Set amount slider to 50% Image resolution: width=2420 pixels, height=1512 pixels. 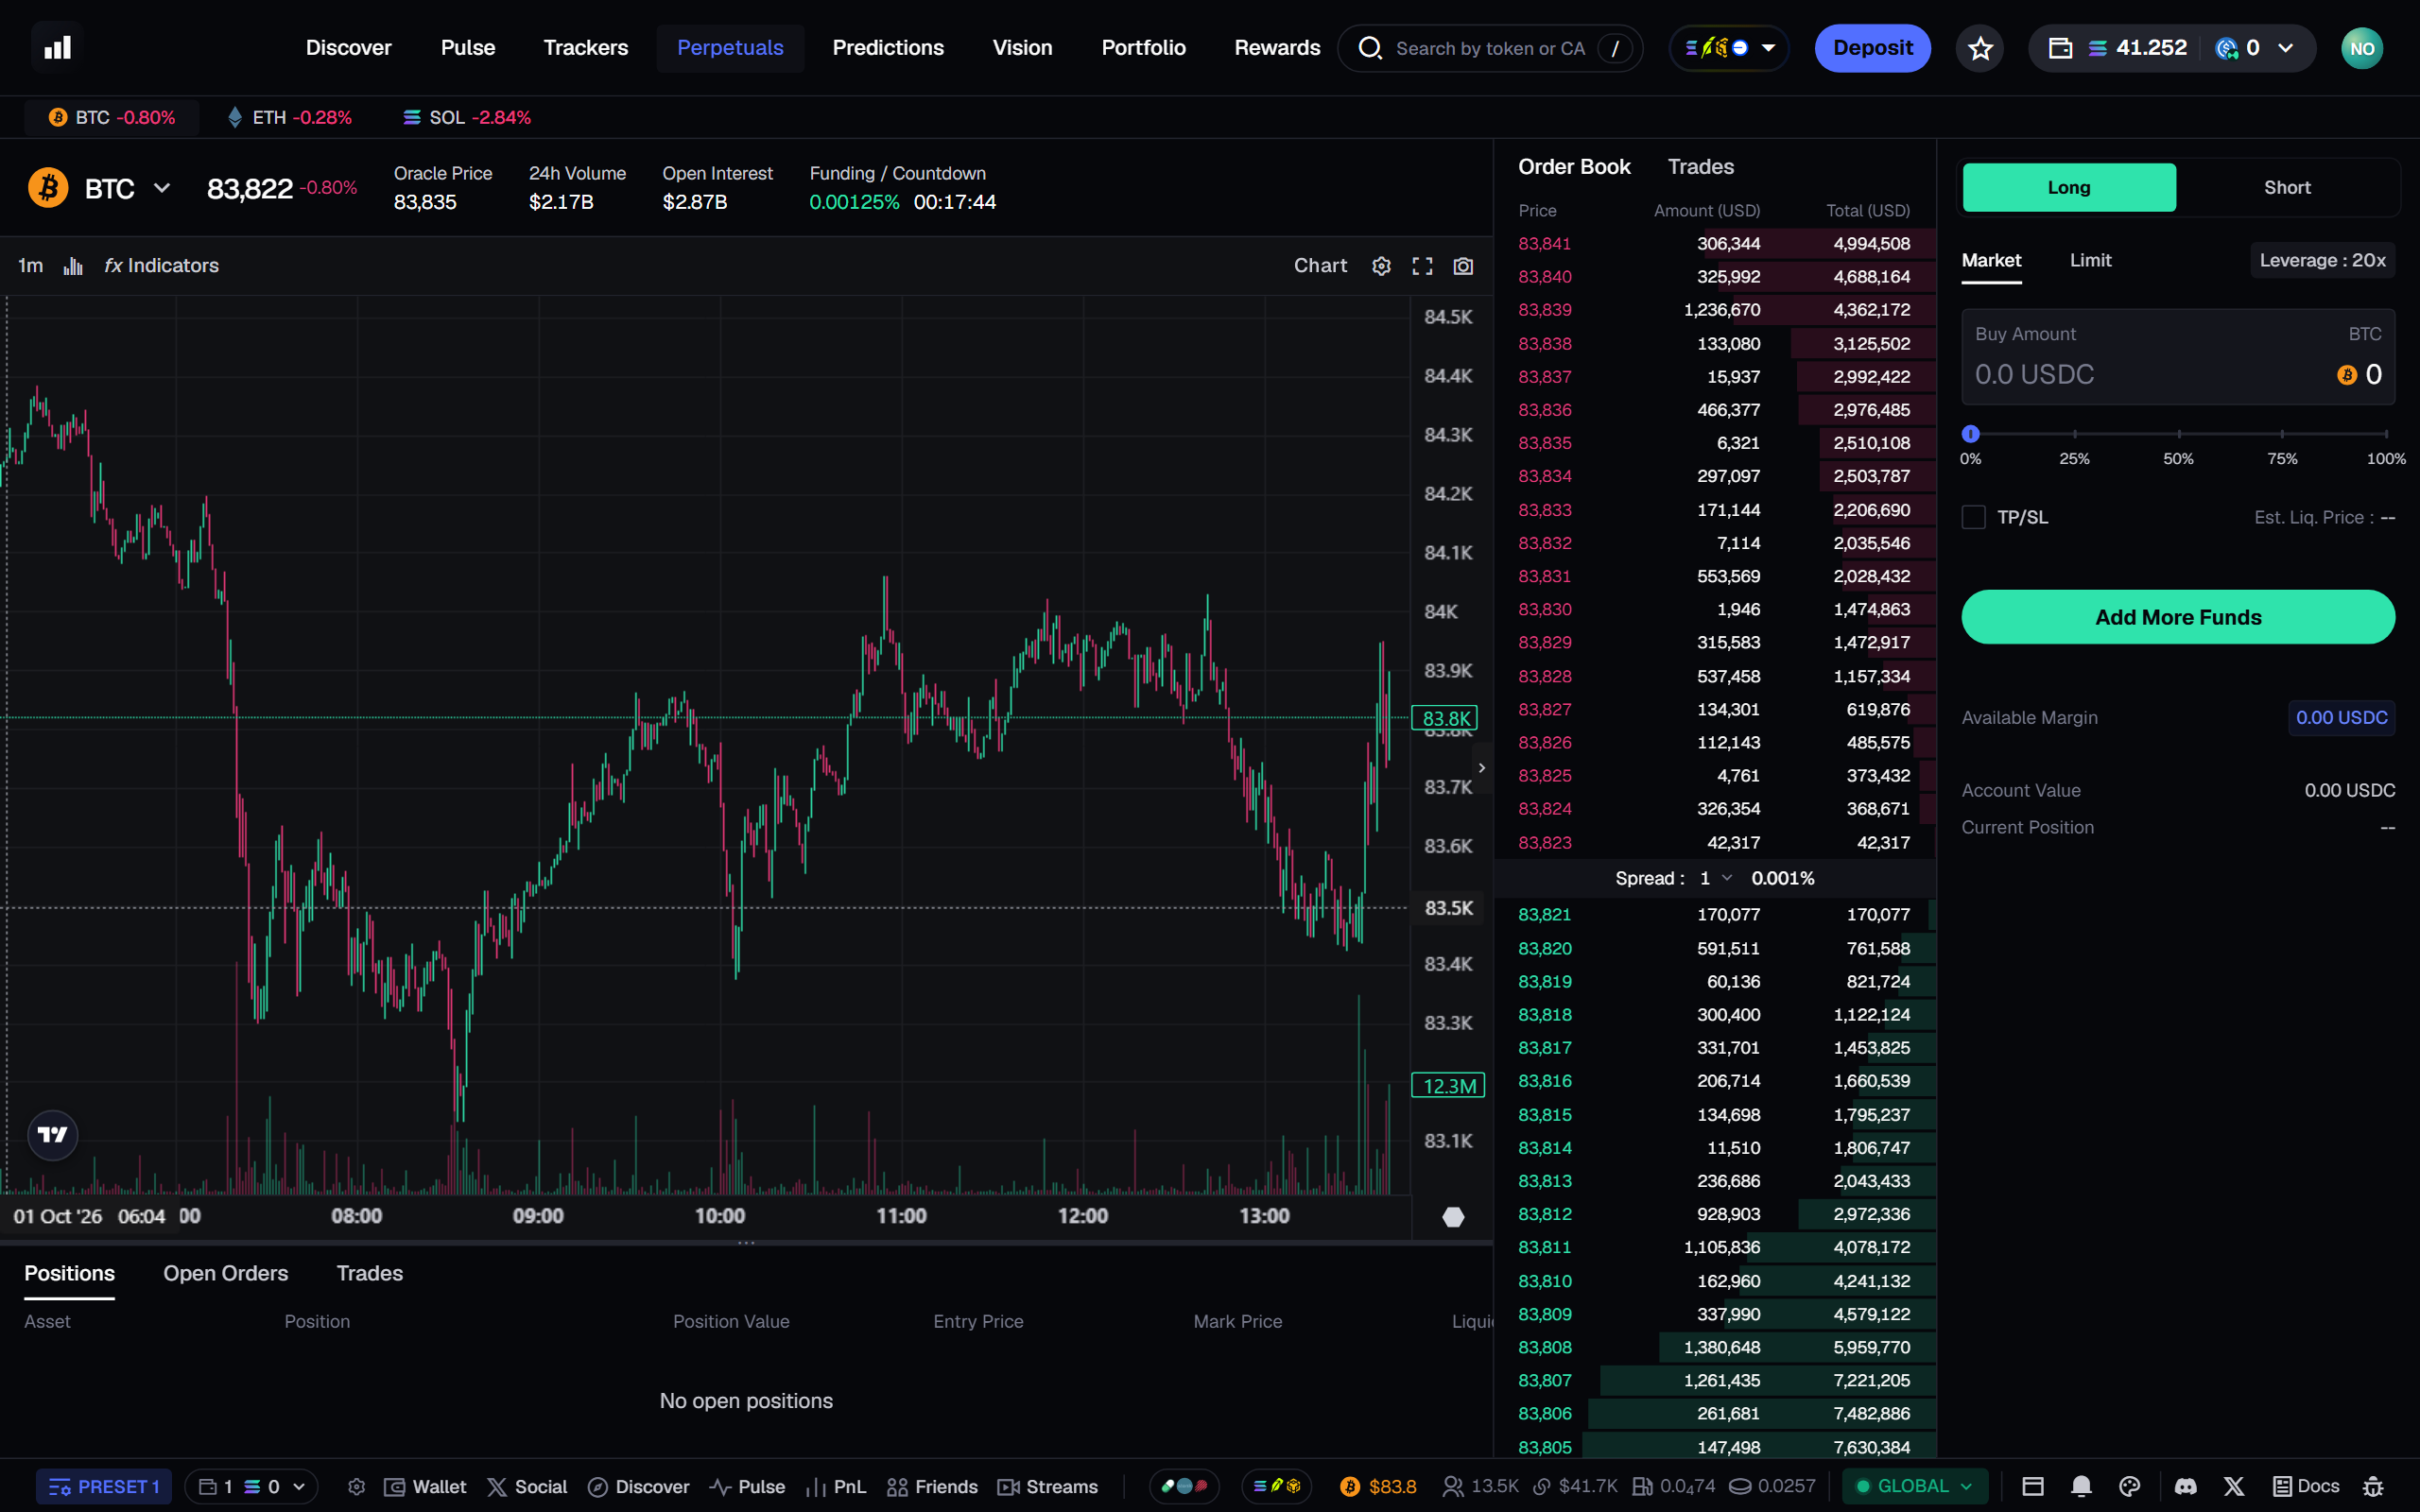[2179, 434]
